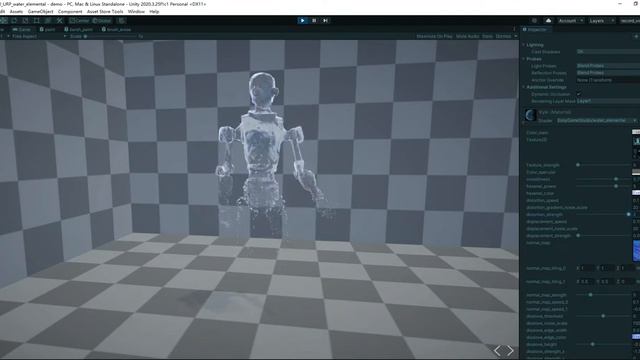The width and height of the screenshot is (640, 360).
Task: Open the cloud services icon
Action: pyautogui.click(x=548, y=20)
